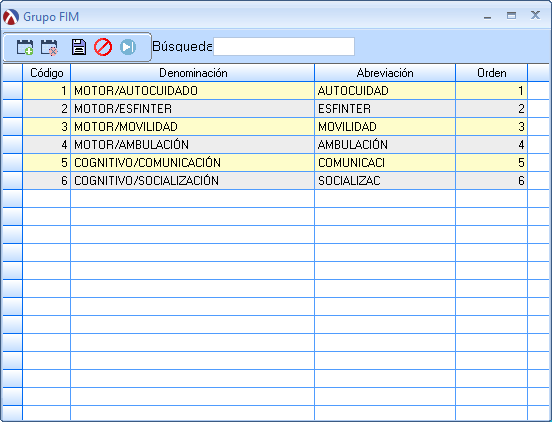Save changes with the floppy disk icon
This screenshot has width=552, height=422.
click(79, 47)
